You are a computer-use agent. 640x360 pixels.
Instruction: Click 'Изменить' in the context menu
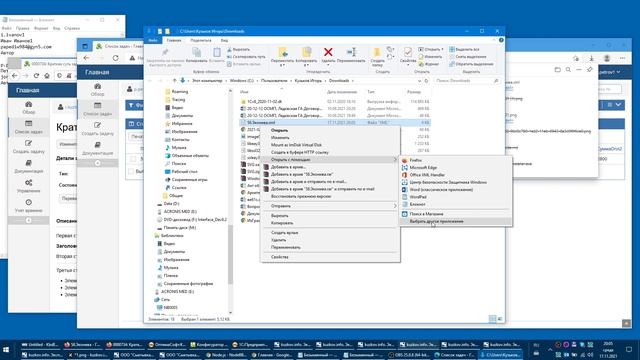(330, 138)
